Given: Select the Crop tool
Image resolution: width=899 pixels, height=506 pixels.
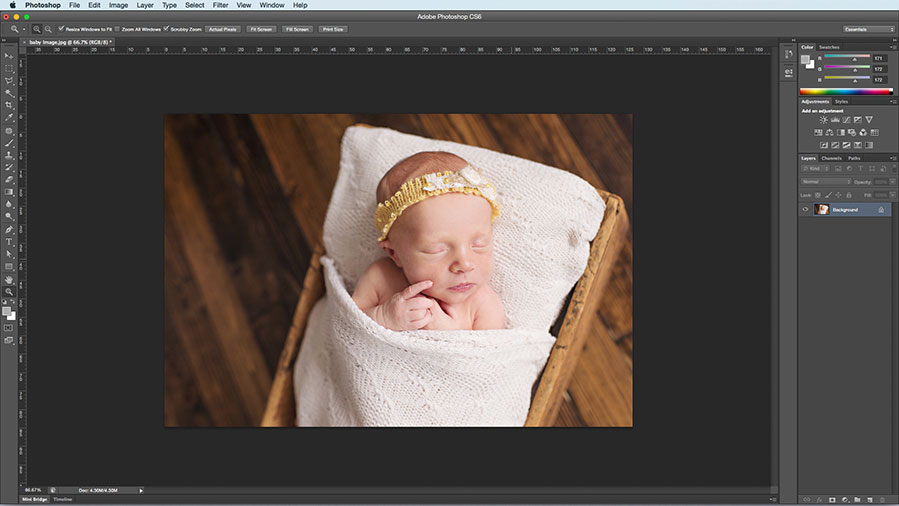Looking at the screenshot, I should click(9, 105).
